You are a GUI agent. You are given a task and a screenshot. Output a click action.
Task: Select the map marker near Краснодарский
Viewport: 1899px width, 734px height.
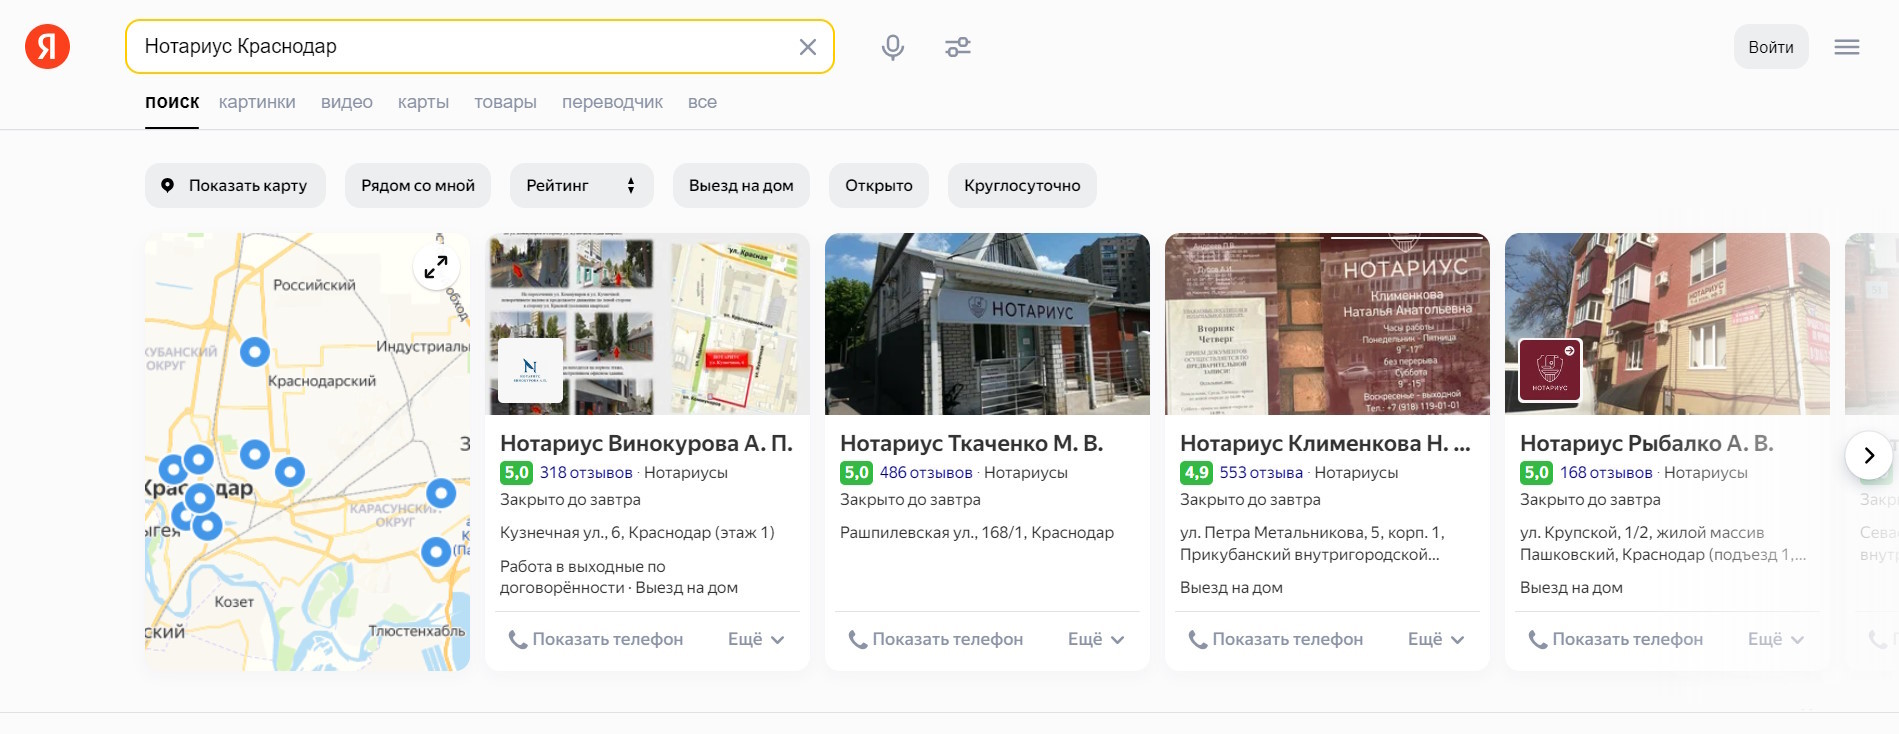coord(255,351)
